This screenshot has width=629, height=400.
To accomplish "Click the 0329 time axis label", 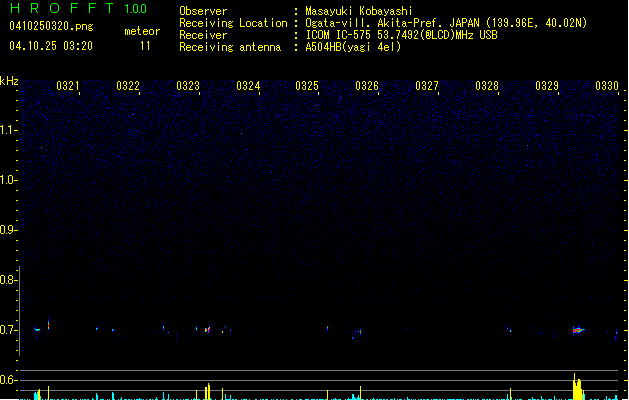I will point(547,86).
